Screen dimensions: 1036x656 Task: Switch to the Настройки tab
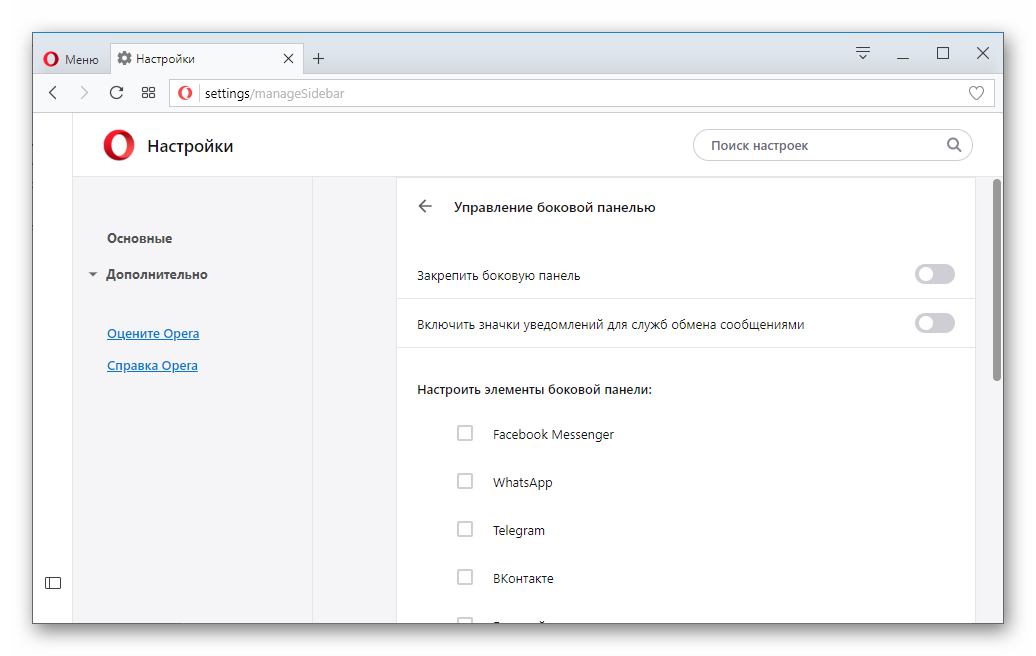click(x=206, y=59)
